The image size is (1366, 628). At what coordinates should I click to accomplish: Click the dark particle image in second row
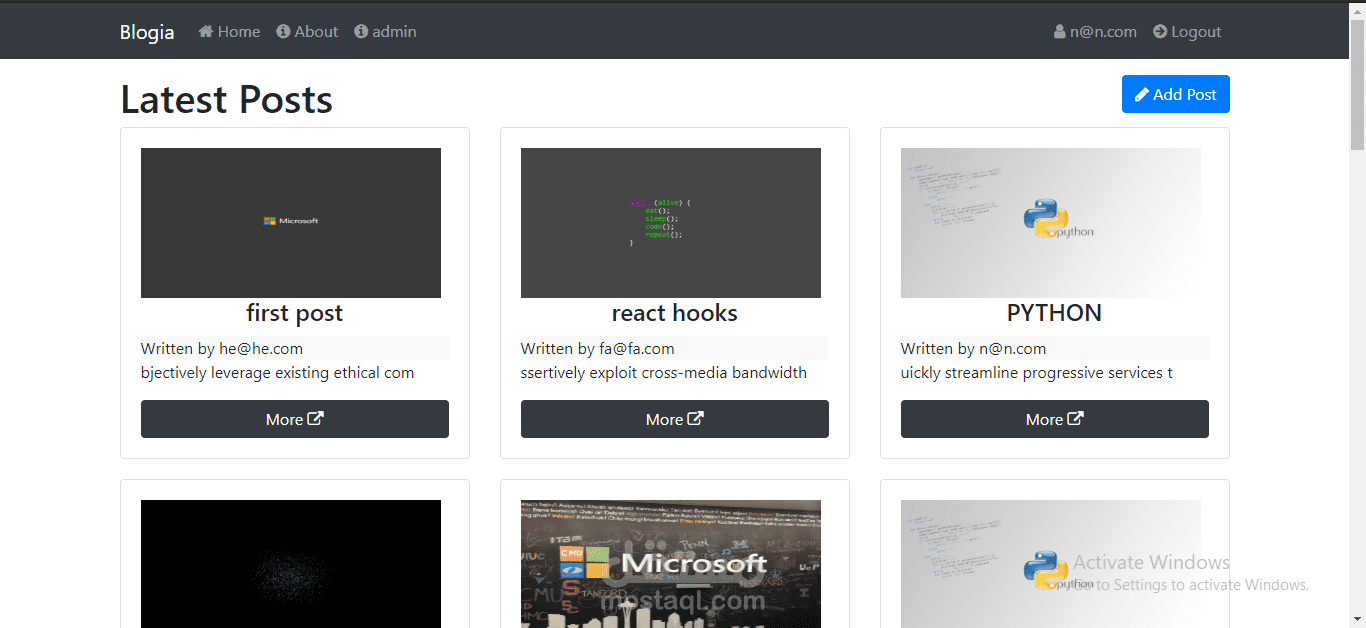point(291,564)
